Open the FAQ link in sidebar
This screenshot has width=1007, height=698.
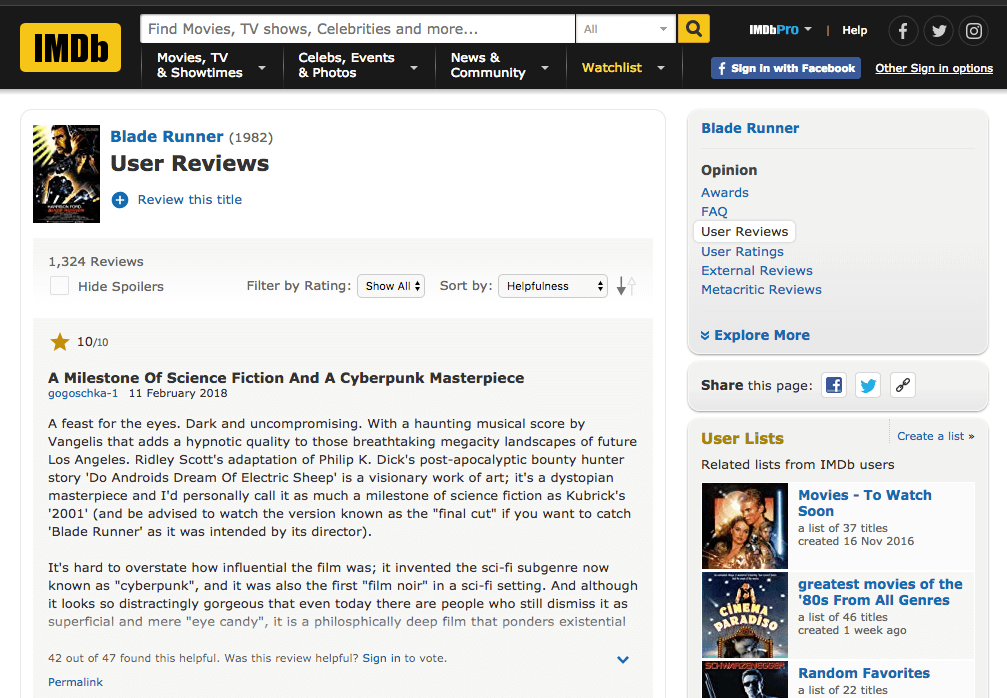[x=714, y=211]
